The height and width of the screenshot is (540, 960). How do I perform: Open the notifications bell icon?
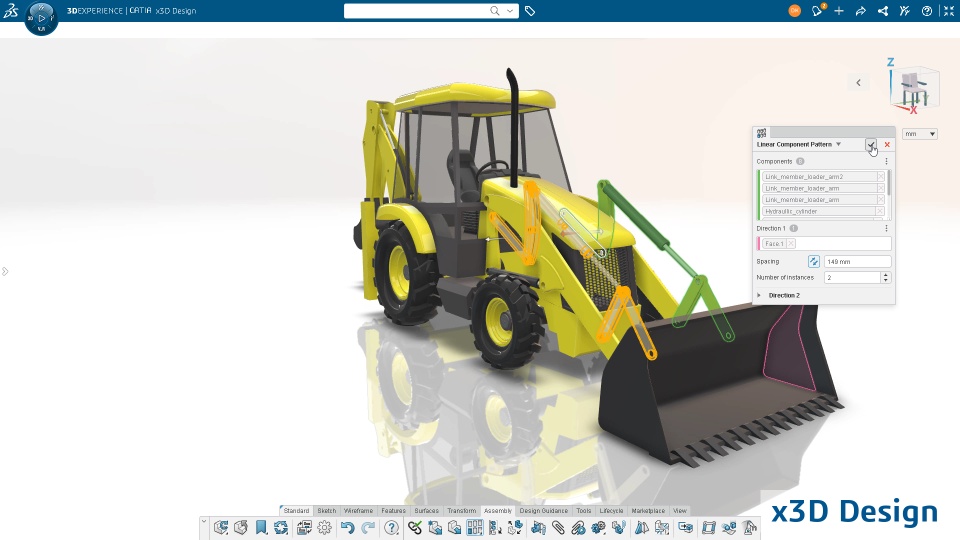click(x=817, y=11)
